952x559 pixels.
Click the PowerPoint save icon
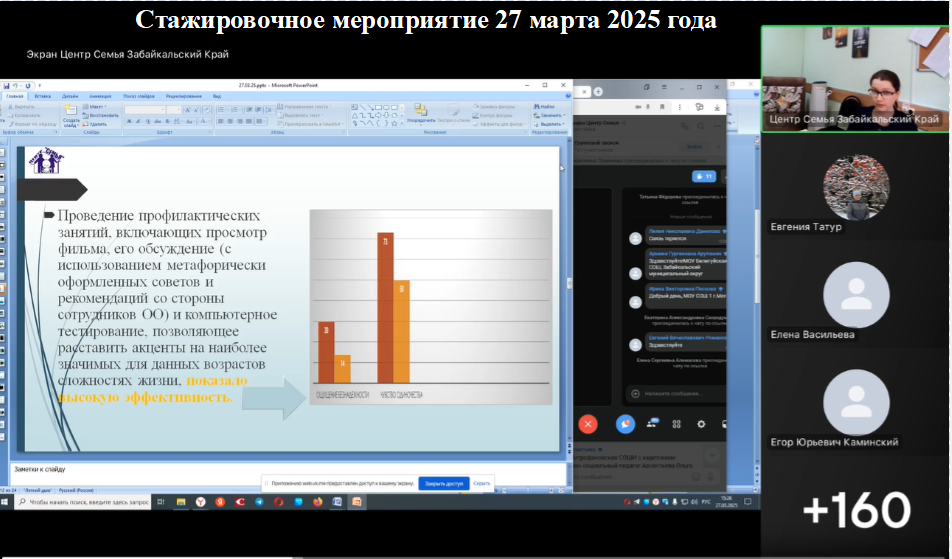coord(7,87)
